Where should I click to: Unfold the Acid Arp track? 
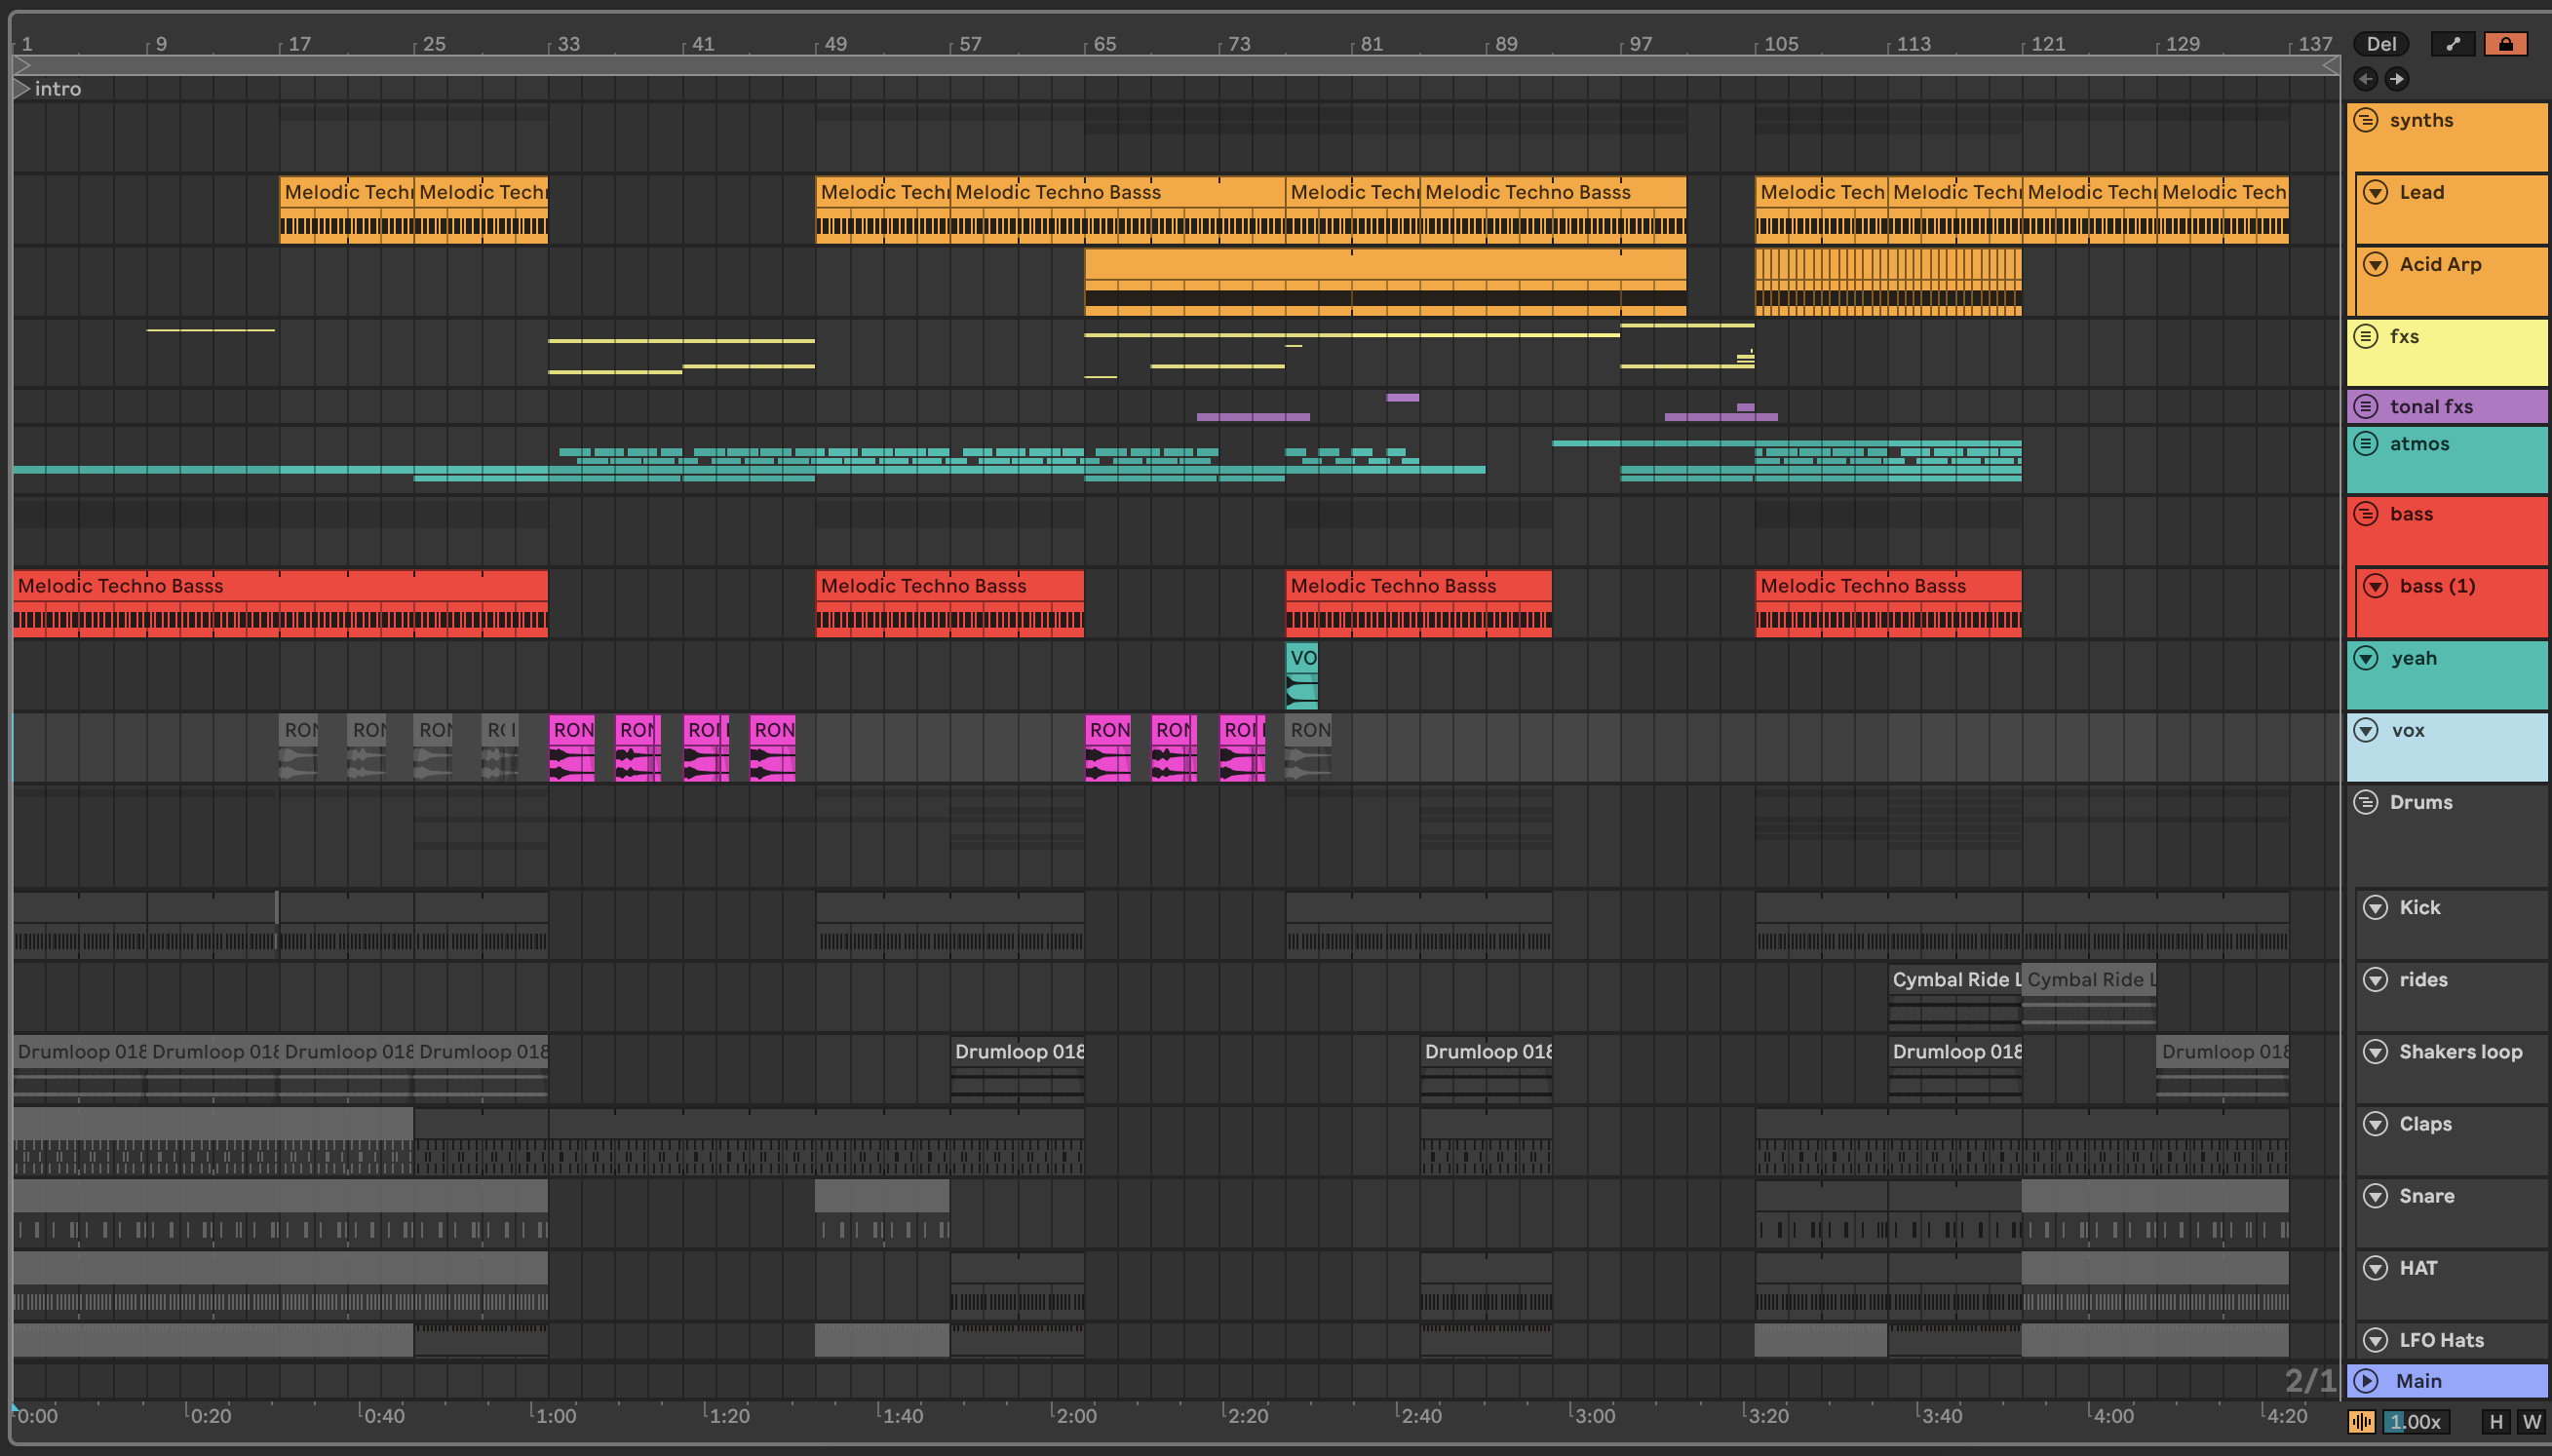click(2376, 264)
